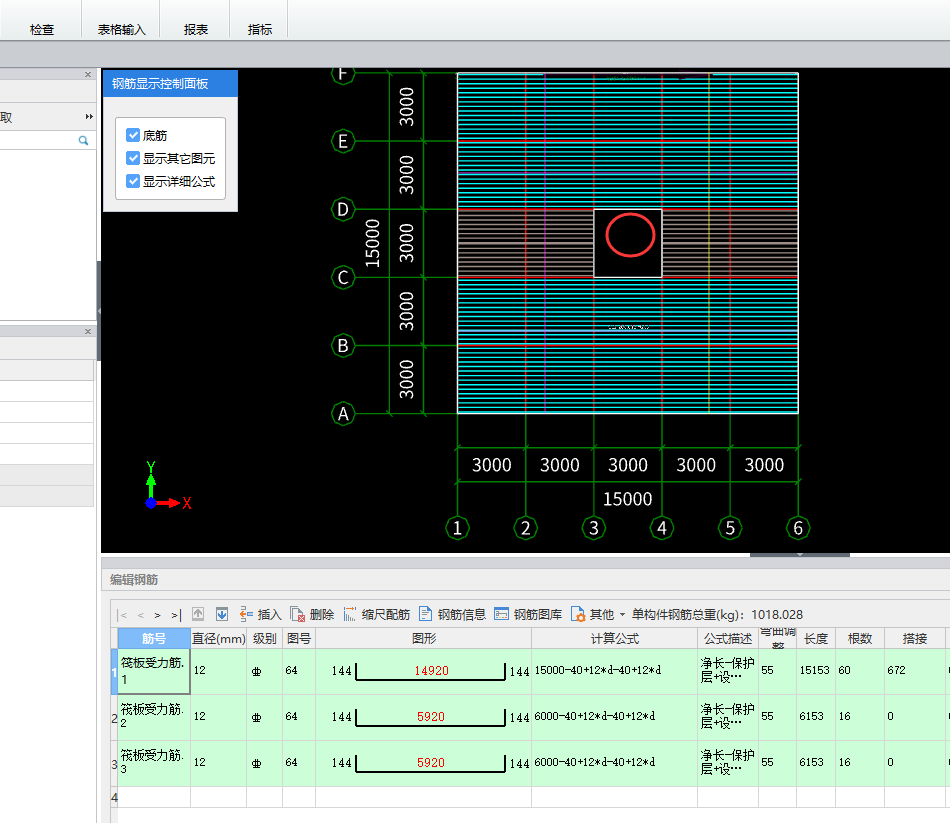Click the red circle in slab opening
The height and width of the screenshot is (823, 950).
[630, 235]
